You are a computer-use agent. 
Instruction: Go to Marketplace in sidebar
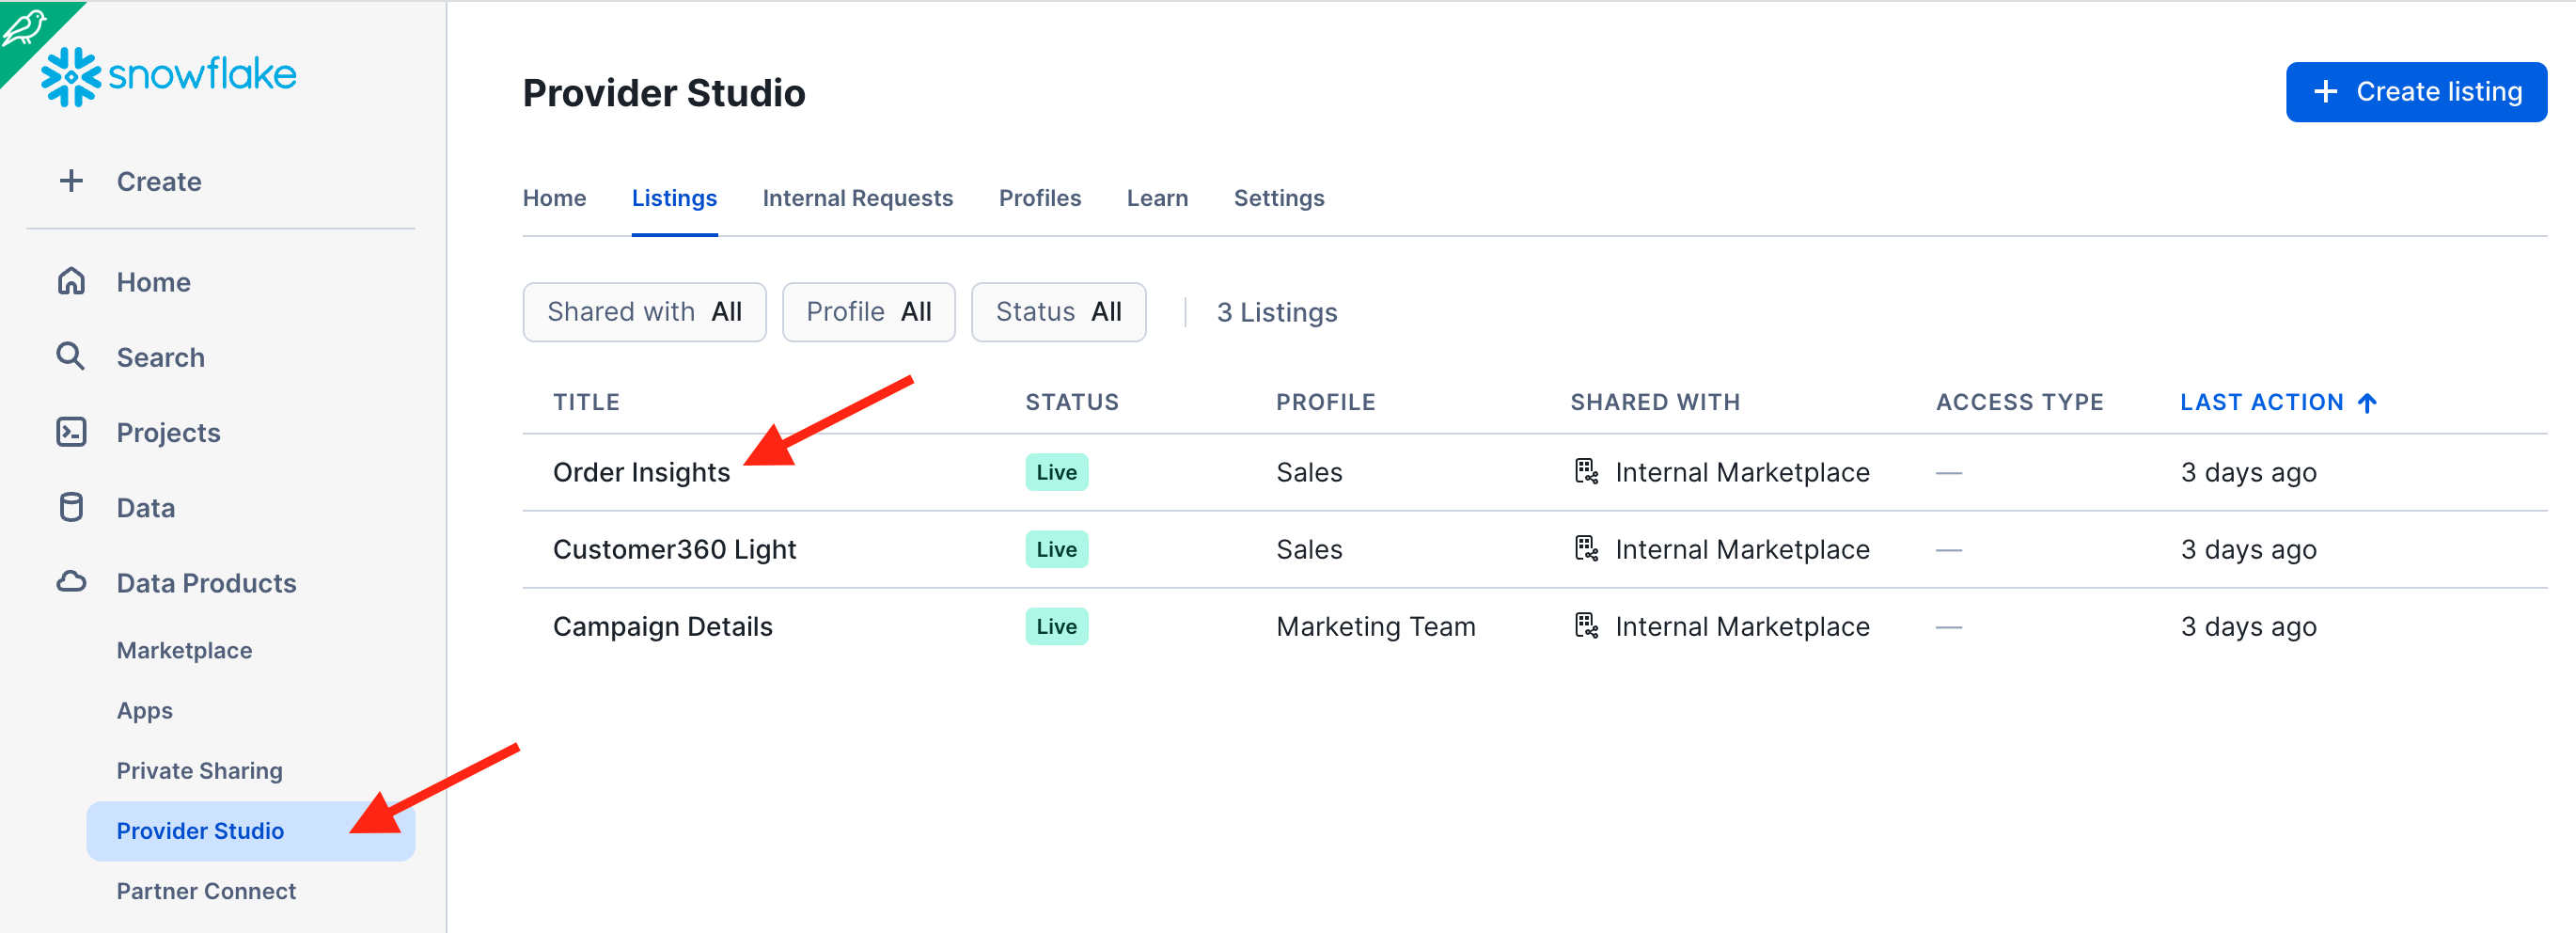(x=184, y=650)
